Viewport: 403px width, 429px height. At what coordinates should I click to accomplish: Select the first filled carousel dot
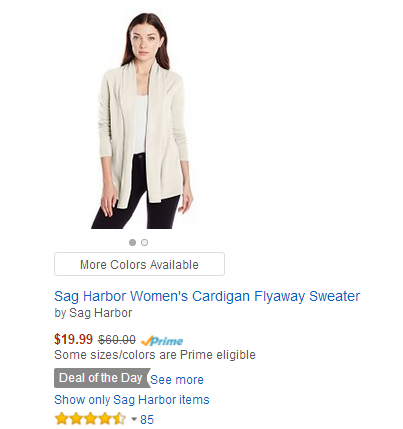pyautogui.click(x=132, y=242)
